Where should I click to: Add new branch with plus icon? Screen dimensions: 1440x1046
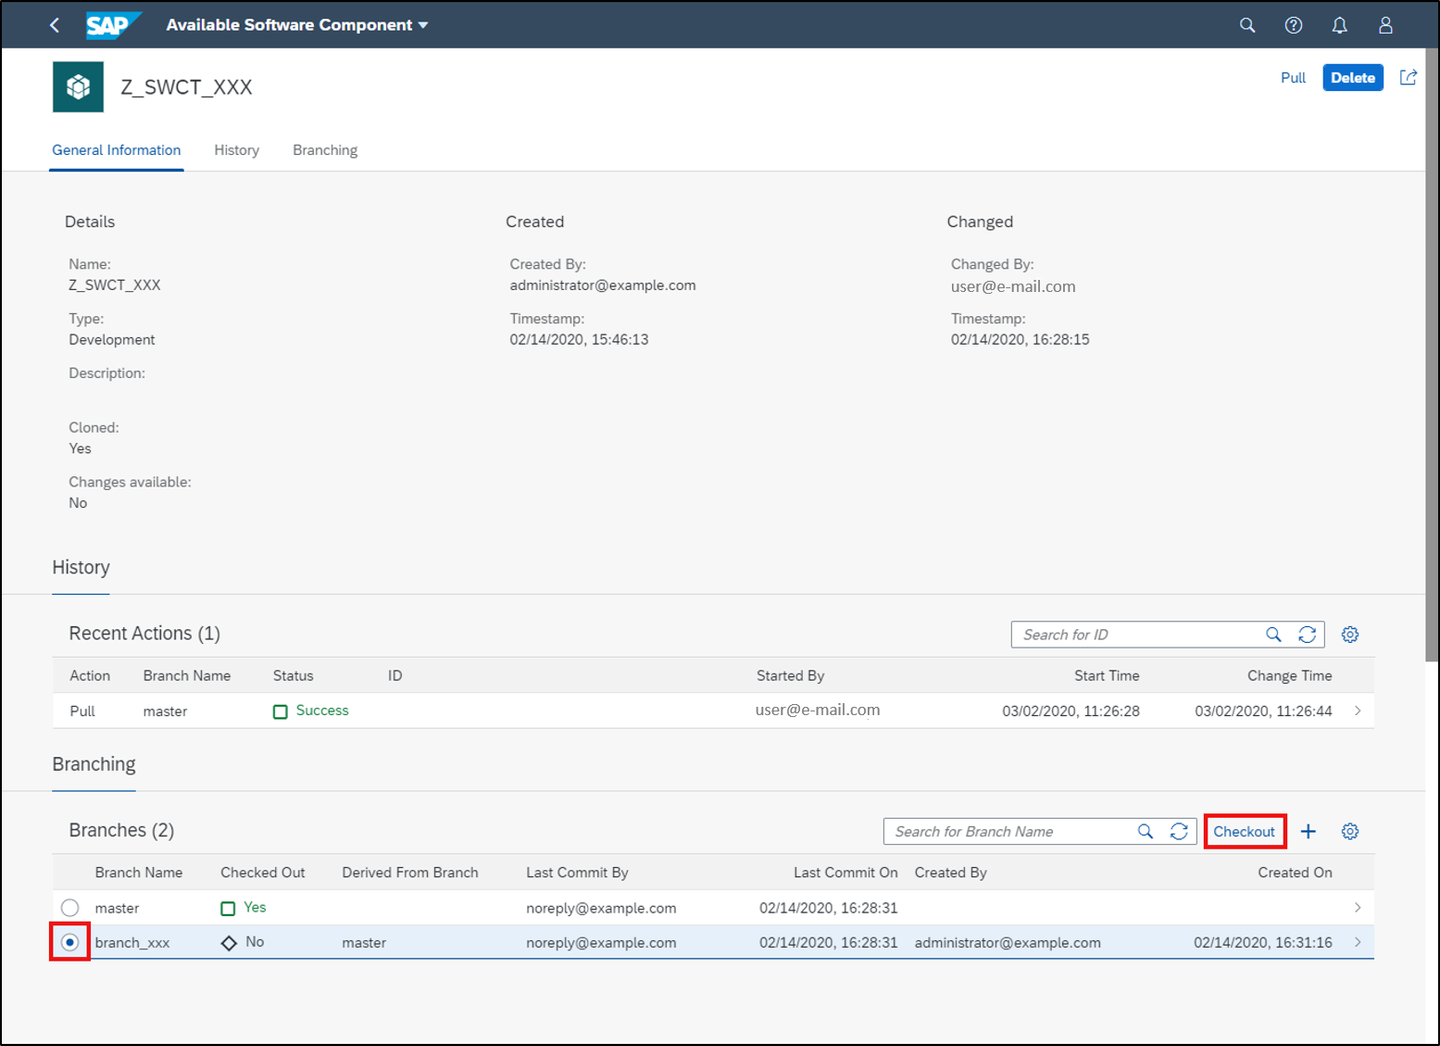click(x=1308, y=831)
